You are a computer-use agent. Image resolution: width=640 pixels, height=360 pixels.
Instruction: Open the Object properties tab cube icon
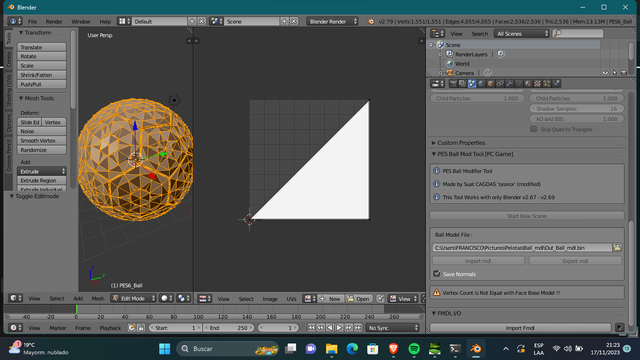pos(491,84)
